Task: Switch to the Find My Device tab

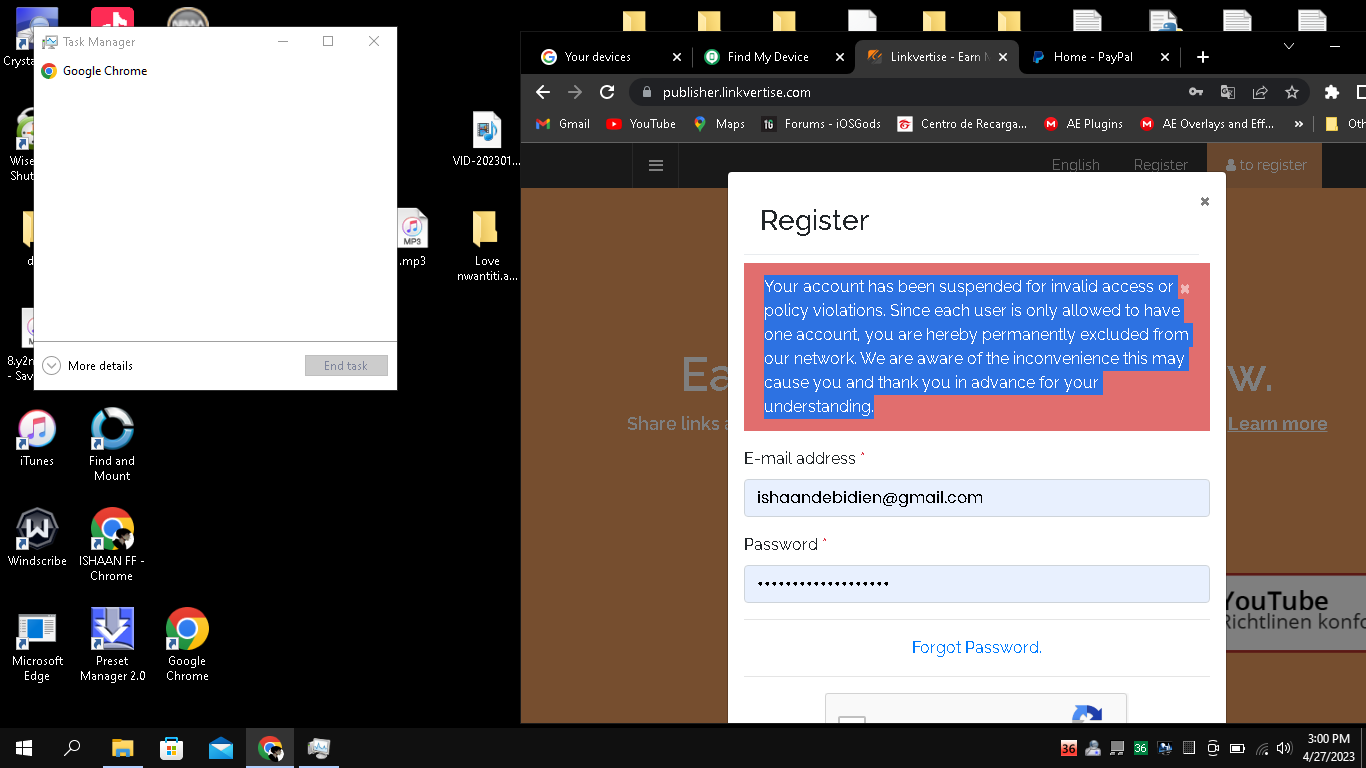Action: coord(770,57)
